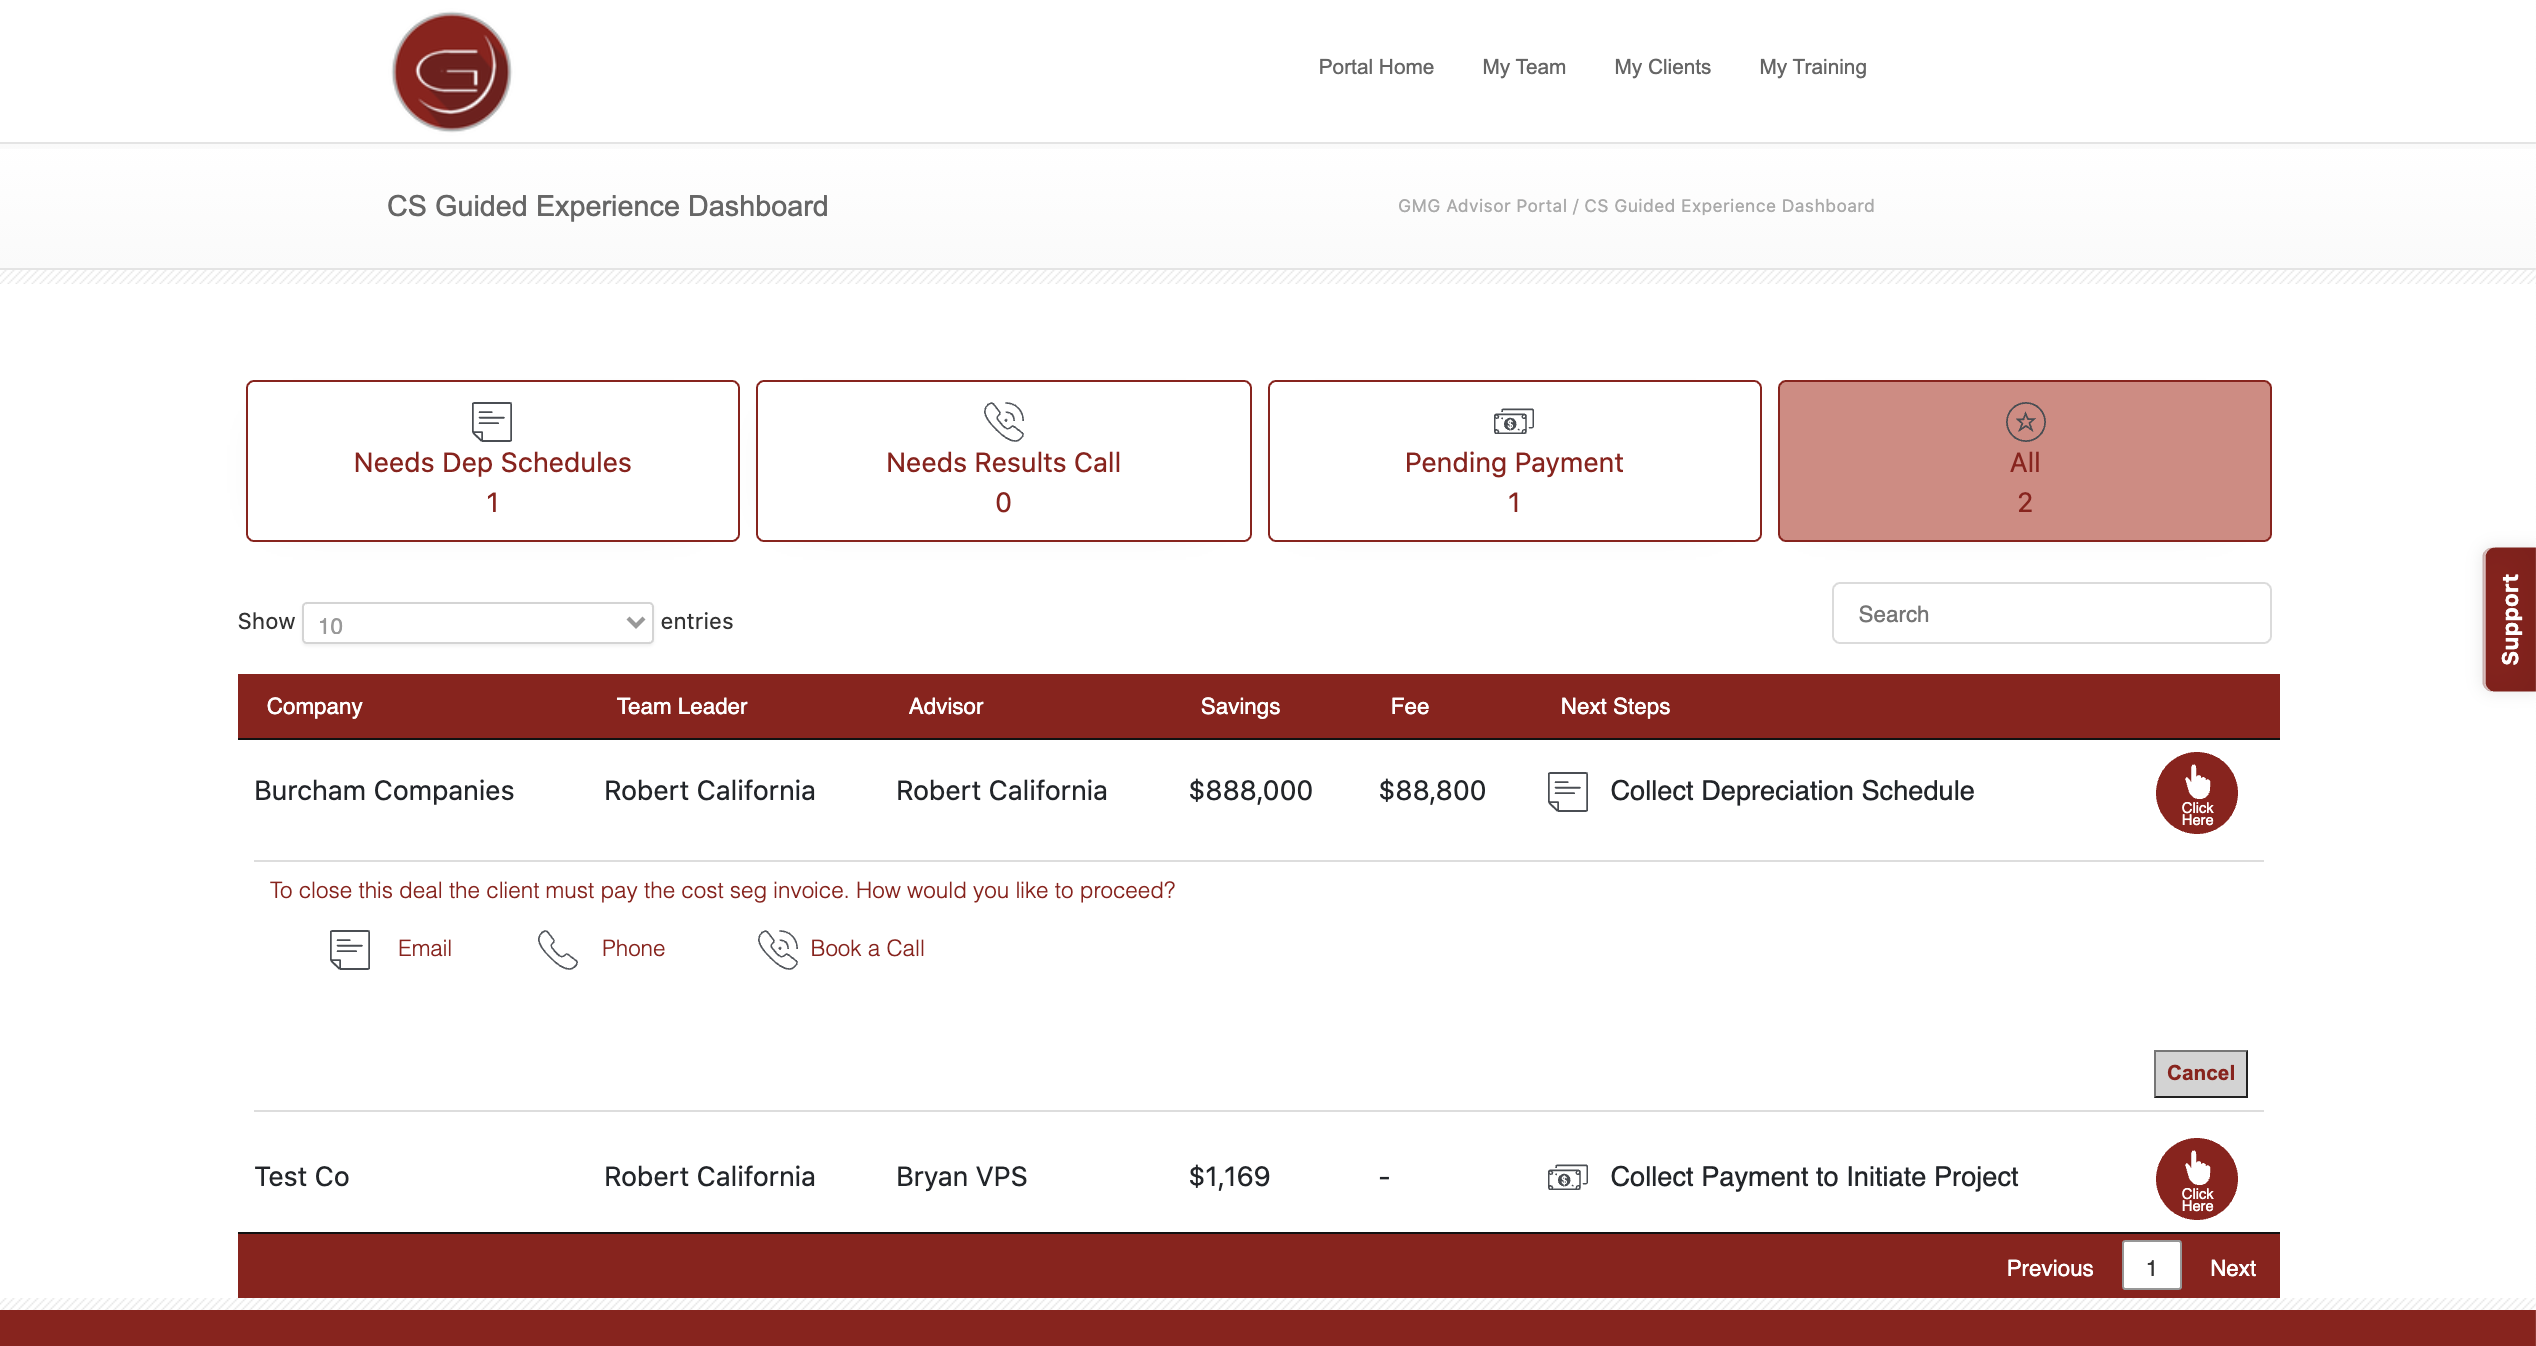Select the Needs Dep Schedules filter card
2536x1346 pixels.
coord(492,461)
